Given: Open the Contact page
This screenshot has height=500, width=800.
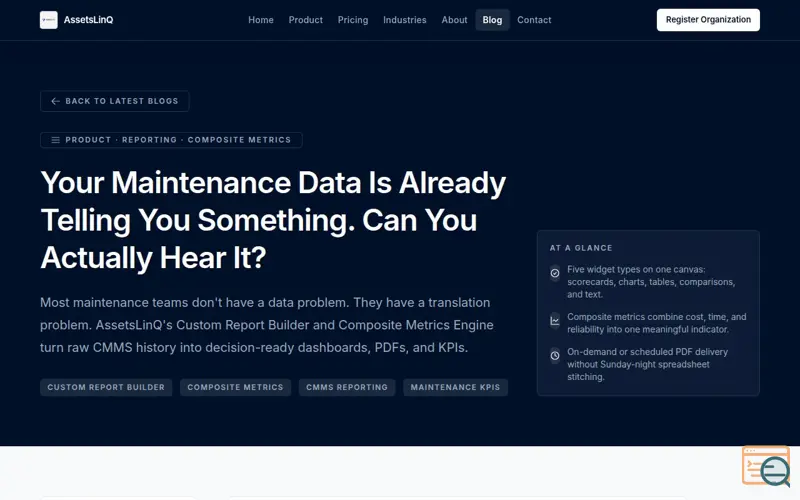Looking at the screenshot, I should point(534,20).
